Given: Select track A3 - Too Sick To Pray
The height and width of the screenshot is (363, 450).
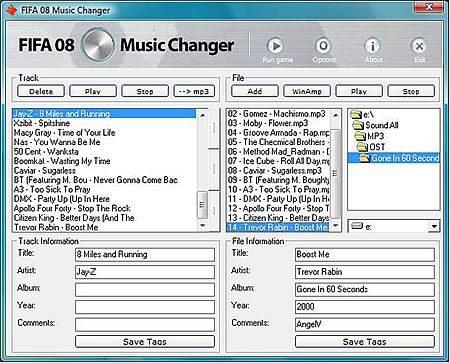Looking at the screenshot, I should coord(104,190).
